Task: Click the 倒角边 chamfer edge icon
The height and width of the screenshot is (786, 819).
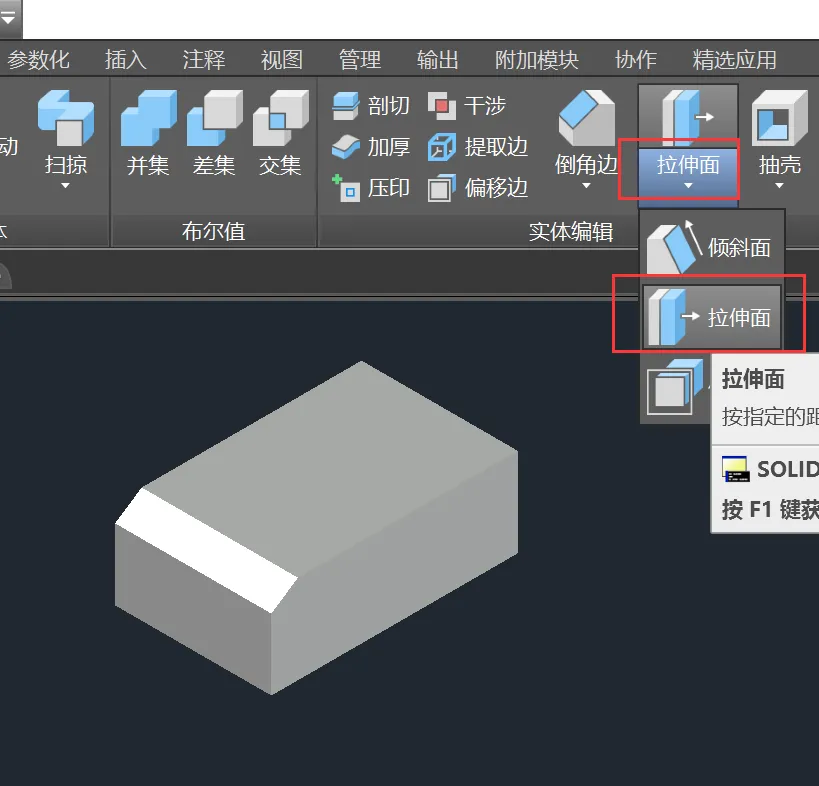Action: (587, 118)
